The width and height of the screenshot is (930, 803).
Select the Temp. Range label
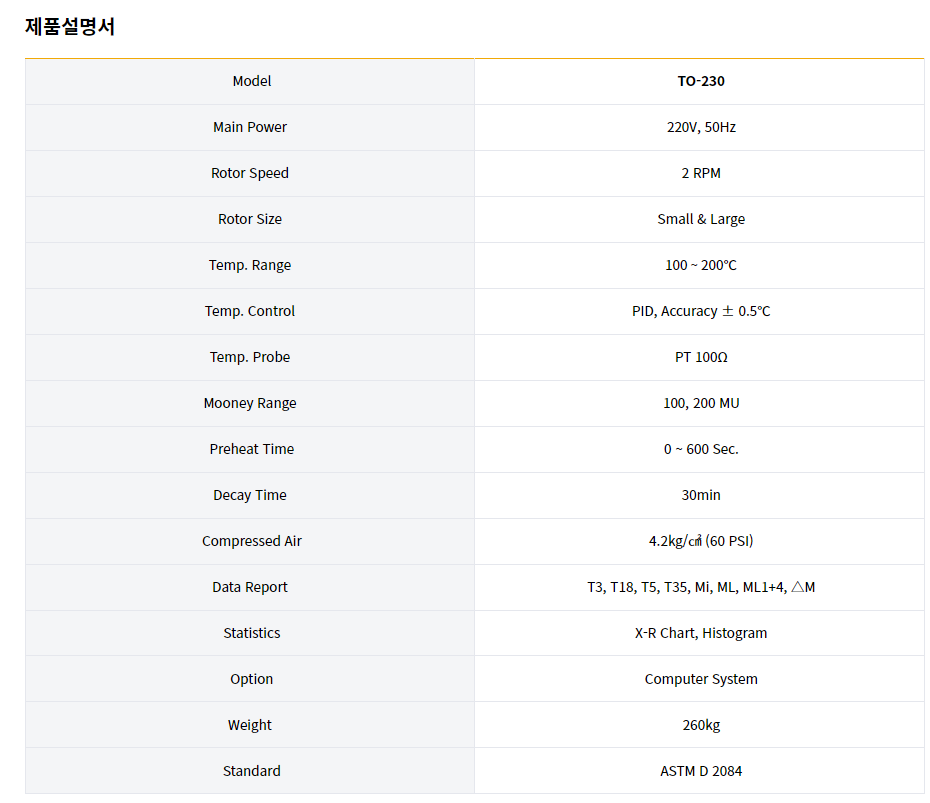click(x=250, y=265)
